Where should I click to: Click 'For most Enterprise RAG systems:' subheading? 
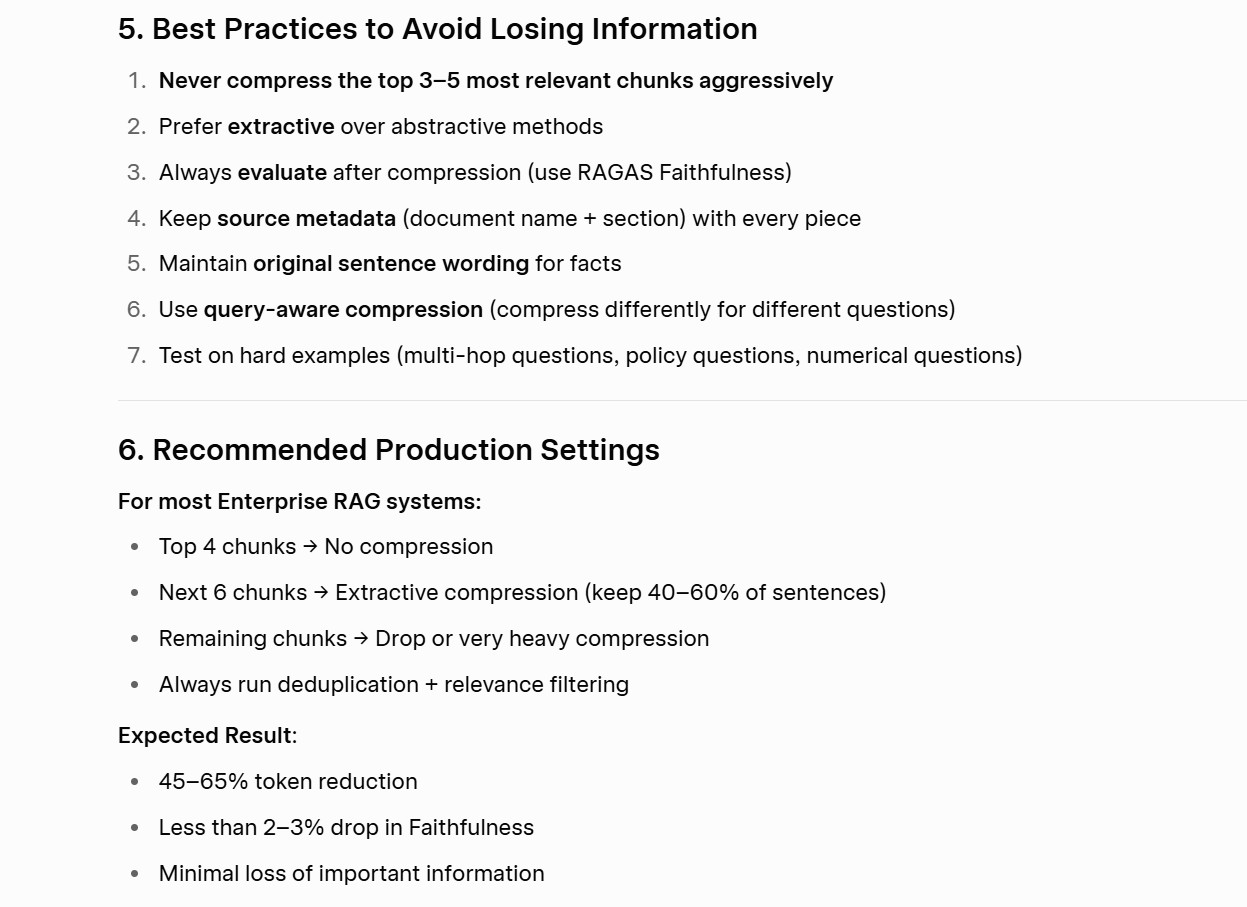click(x=300, y=502)
